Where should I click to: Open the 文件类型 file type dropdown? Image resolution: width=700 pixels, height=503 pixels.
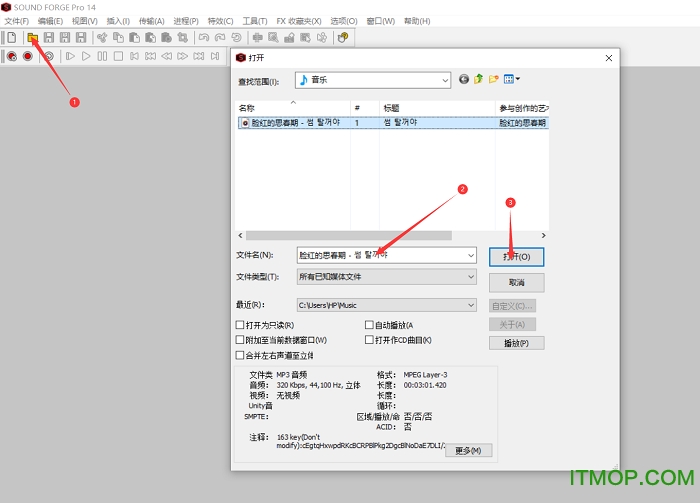pos(470,277)
